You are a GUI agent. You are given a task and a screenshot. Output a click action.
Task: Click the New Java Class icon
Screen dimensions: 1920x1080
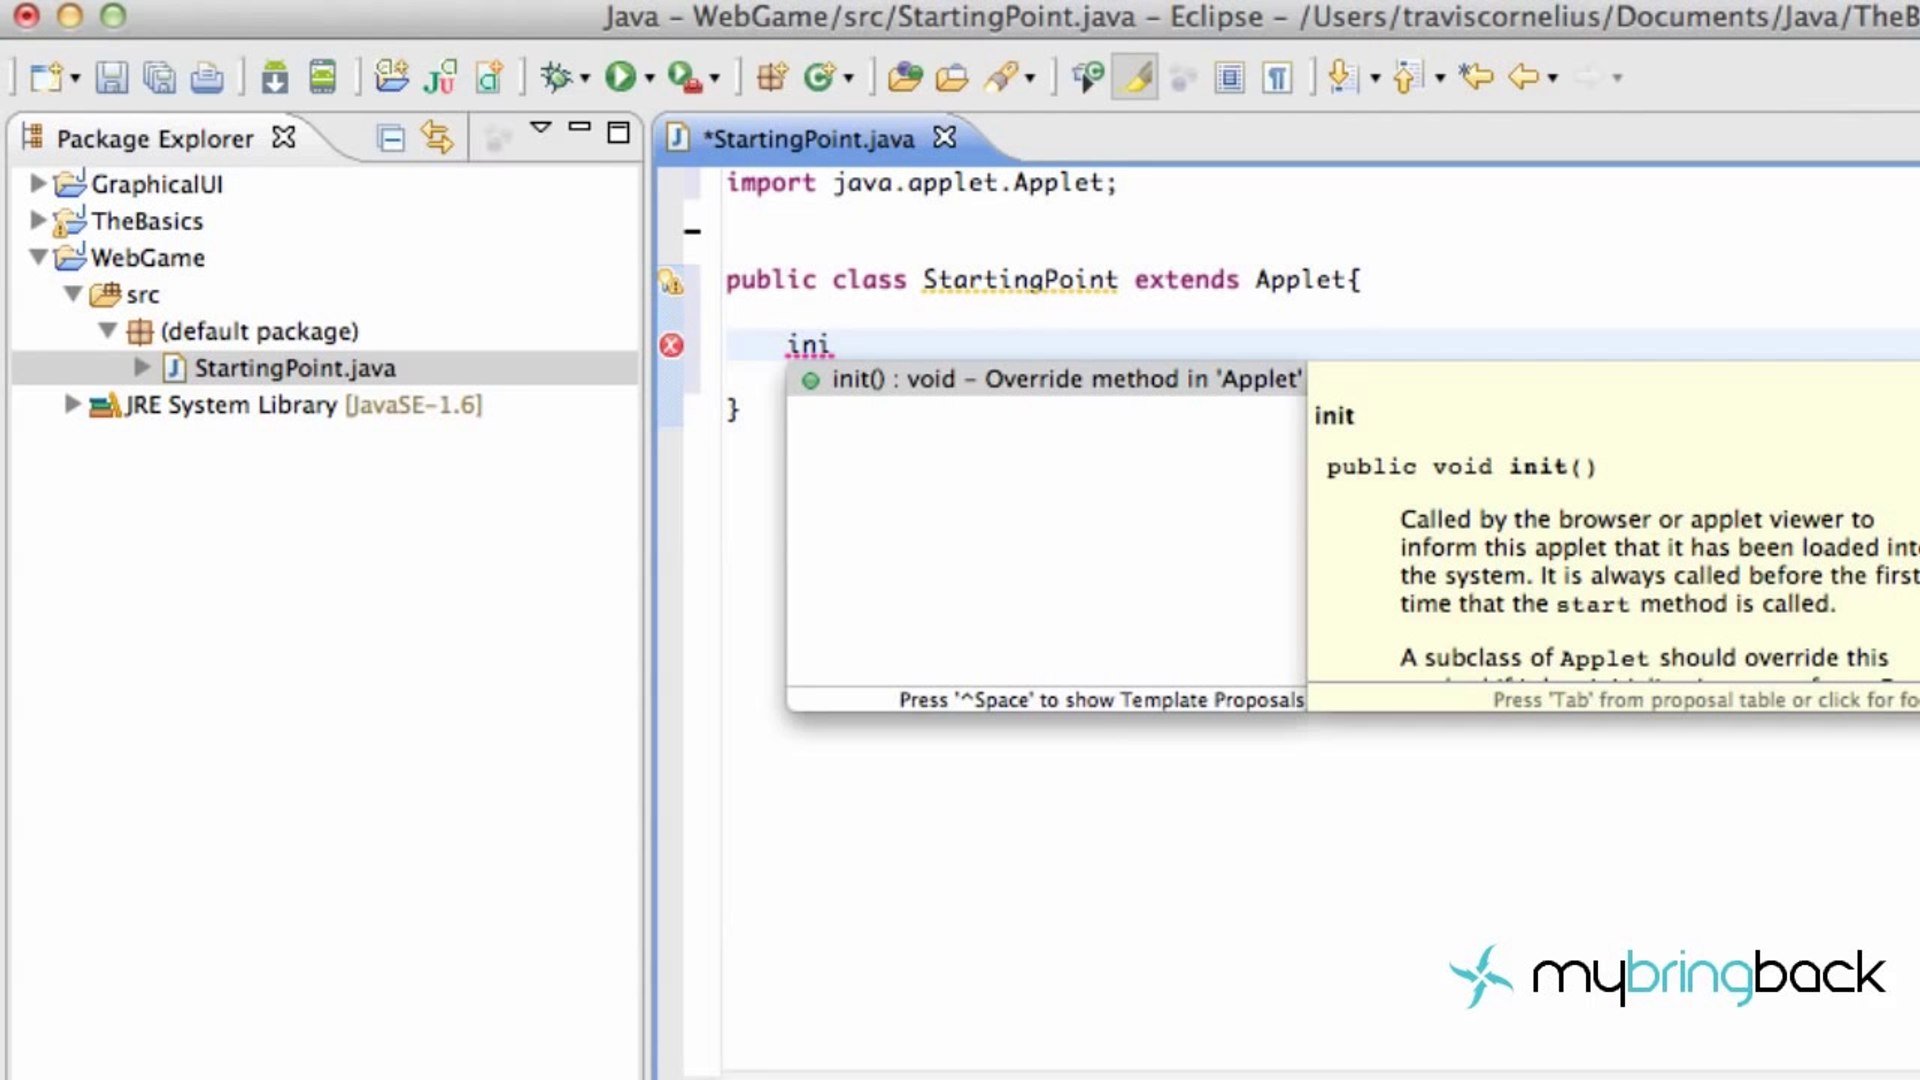pos(820,77)
